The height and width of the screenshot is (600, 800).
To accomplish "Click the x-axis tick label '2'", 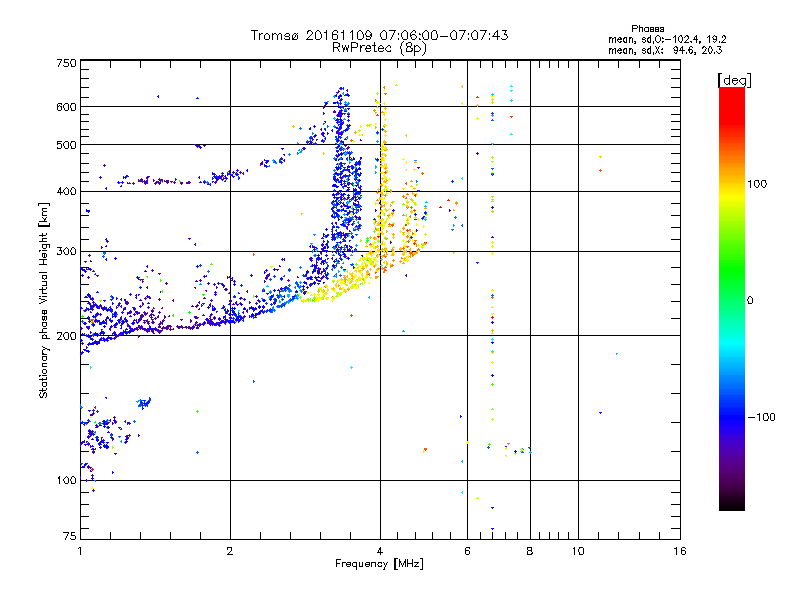I will [x=230, y=551].
